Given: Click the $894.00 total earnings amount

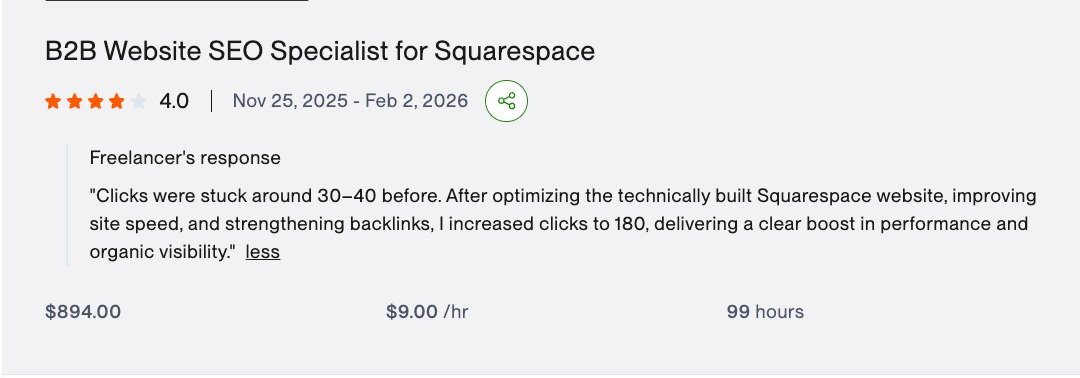Looking at the screenshot, I should coord(83,312).
